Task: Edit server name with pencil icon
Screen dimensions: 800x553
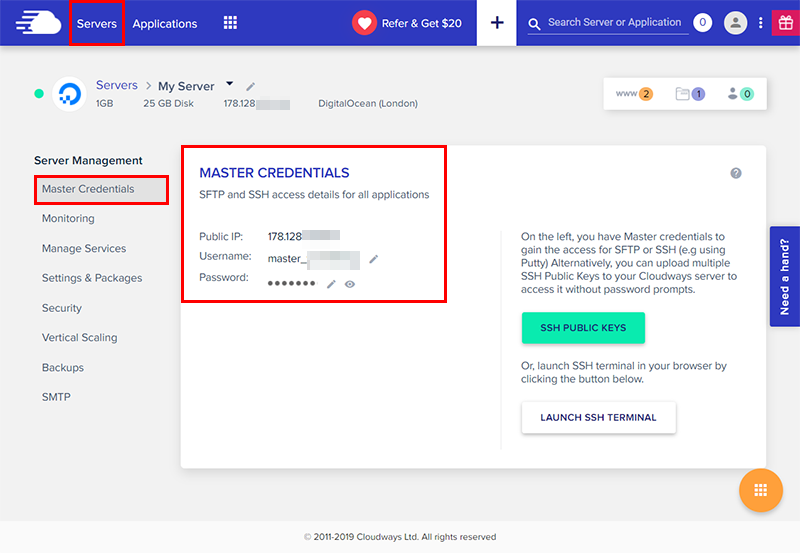Action: point(251,87)
